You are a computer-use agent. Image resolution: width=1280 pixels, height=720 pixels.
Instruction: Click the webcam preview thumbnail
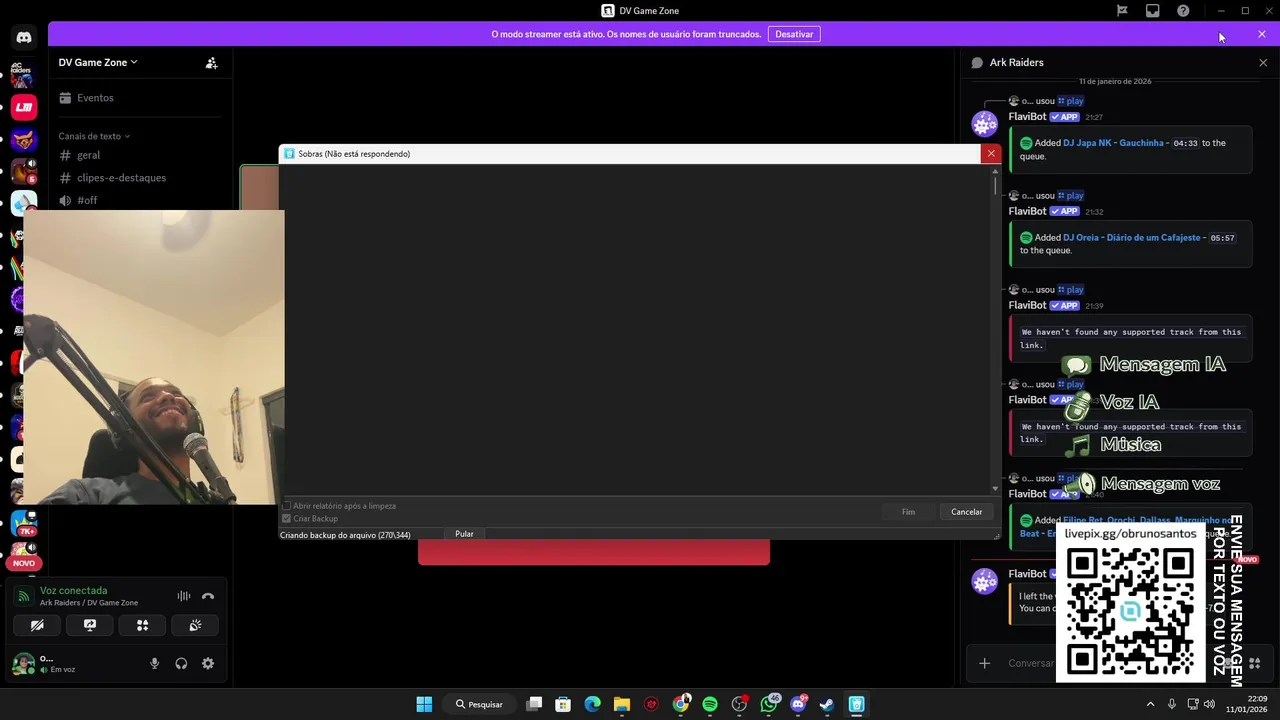pyautogui.click(x=154, y=357)
